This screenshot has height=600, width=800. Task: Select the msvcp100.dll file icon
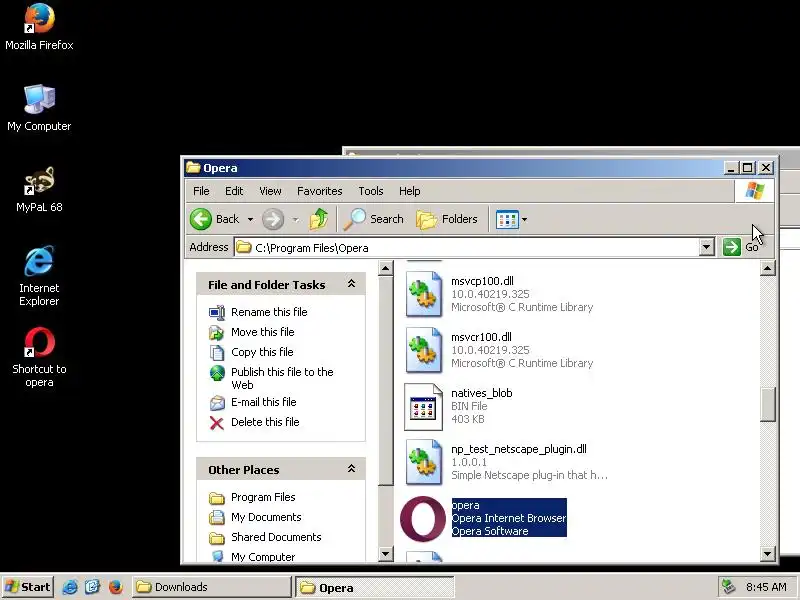(x=423, y=294)
